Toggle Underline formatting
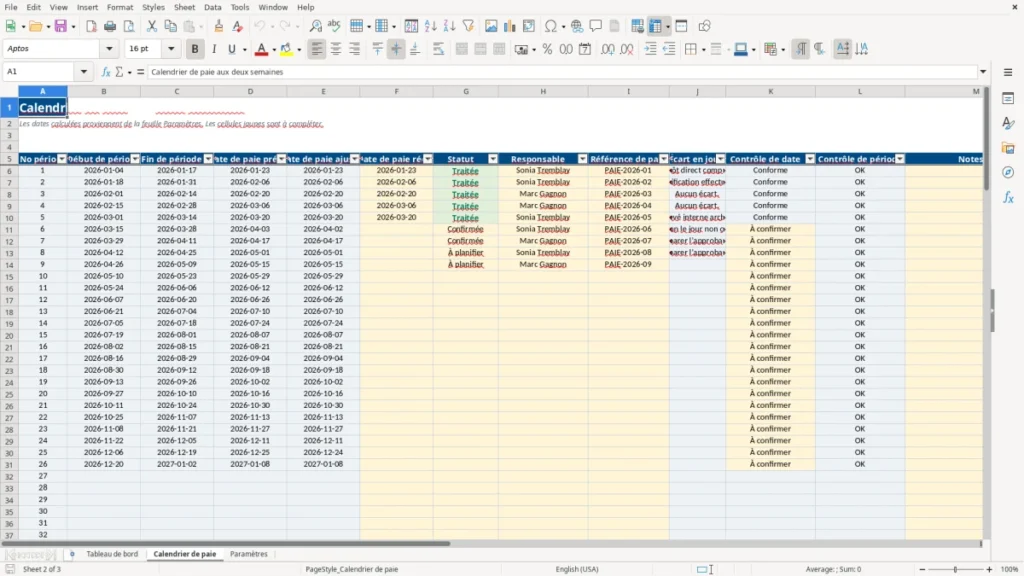 pos(231,49)
